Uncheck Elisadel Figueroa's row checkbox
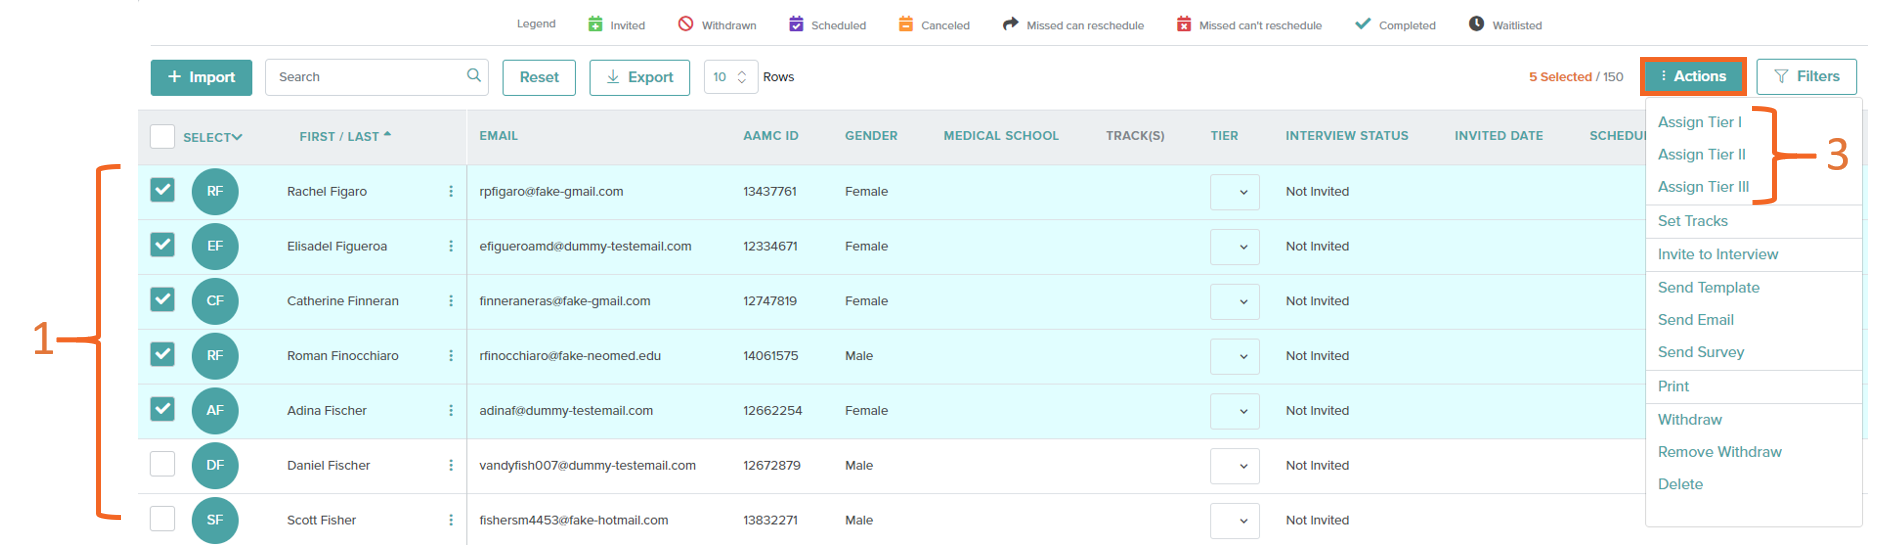Viewport: 1881px width, 545px height. 162,245
